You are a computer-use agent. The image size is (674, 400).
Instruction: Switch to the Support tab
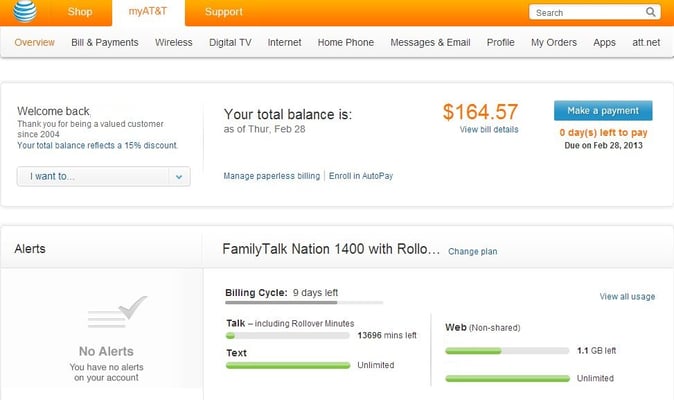click(x=224, y=12)
